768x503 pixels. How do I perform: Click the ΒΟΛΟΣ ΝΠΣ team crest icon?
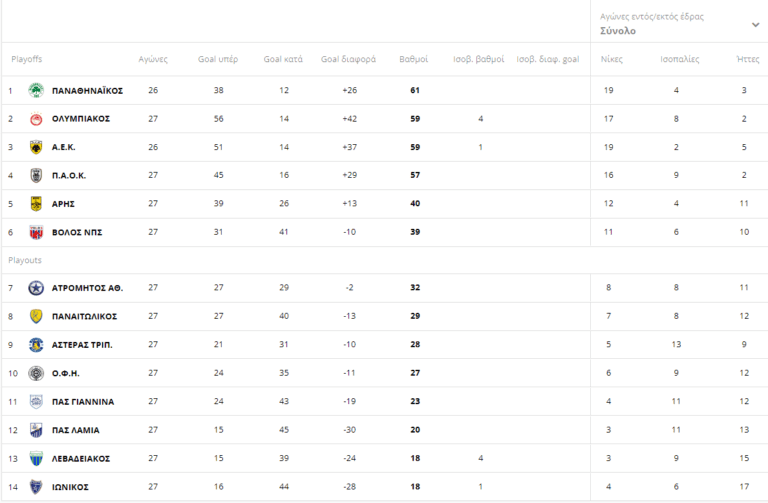36,232
